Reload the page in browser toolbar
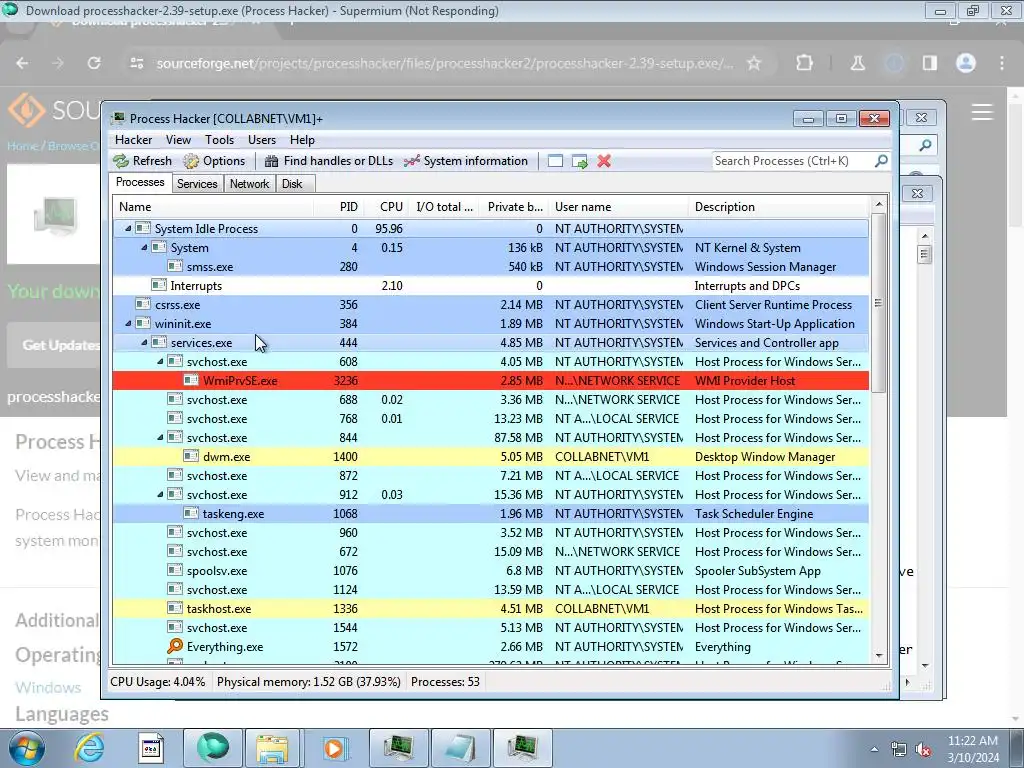Image resolution: width=1024 pixels, height=768 pixels. pyautogui.click(x=94, y=63)
